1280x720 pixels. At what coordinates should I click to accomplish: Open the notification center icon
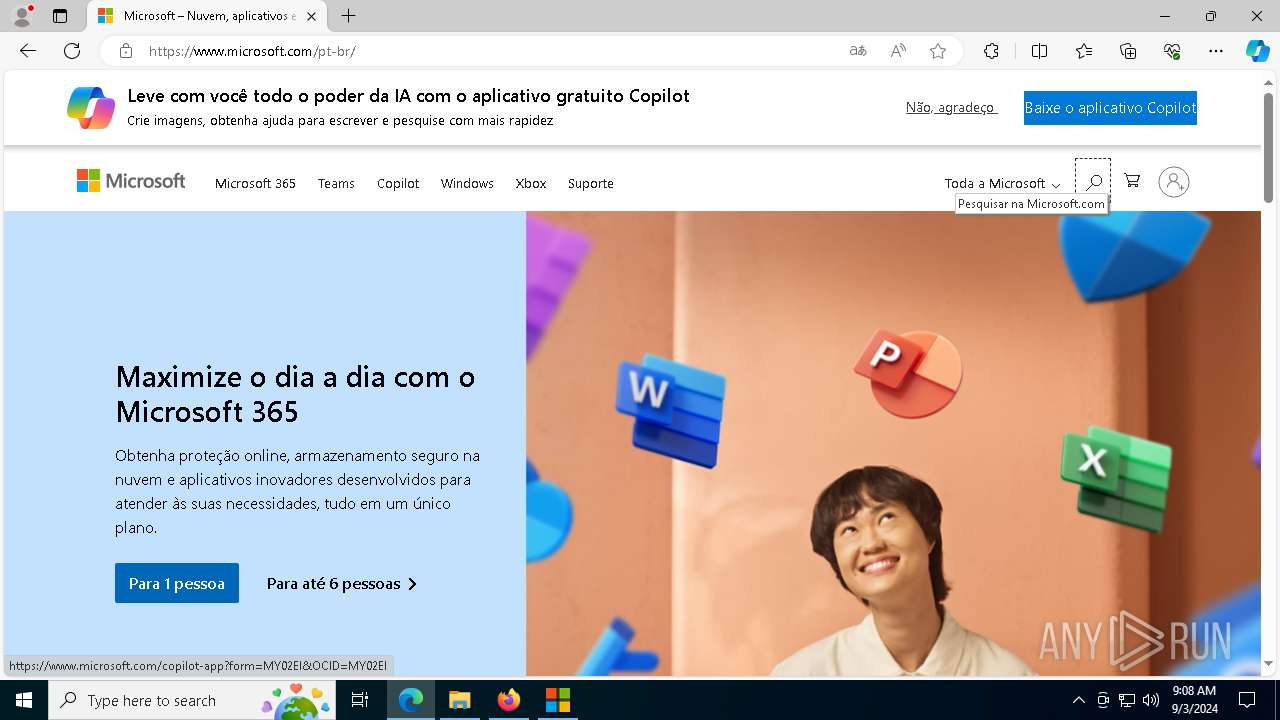click(x=1247, y=700)
